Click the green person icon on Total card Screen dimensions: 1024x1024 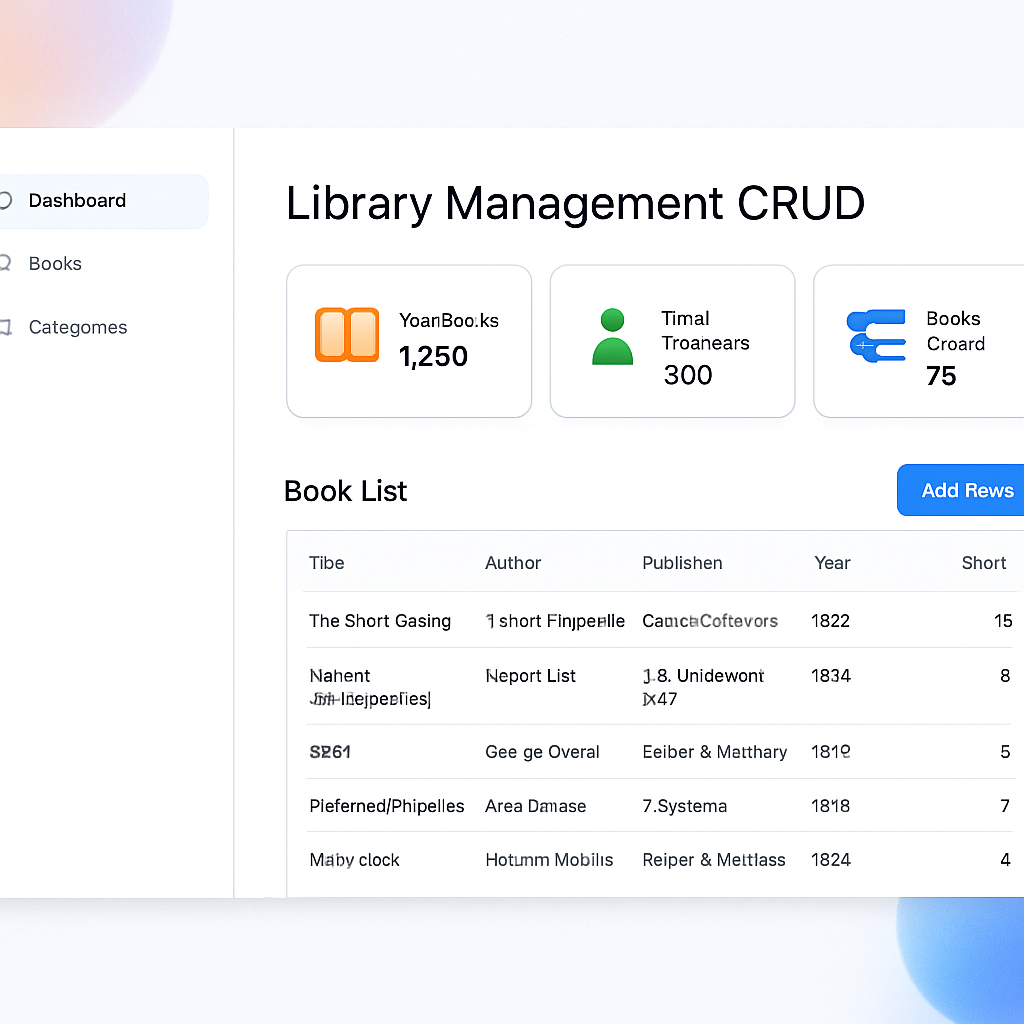click(612, 337)
